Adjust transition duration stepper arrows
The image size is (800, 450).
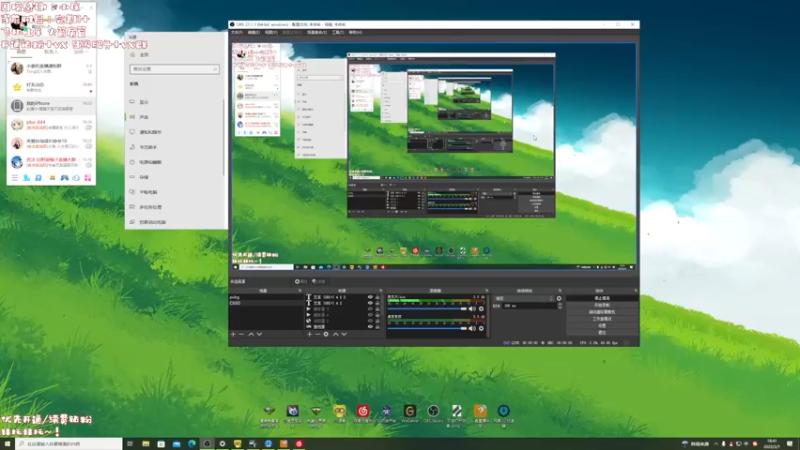[x=560, y=306]
